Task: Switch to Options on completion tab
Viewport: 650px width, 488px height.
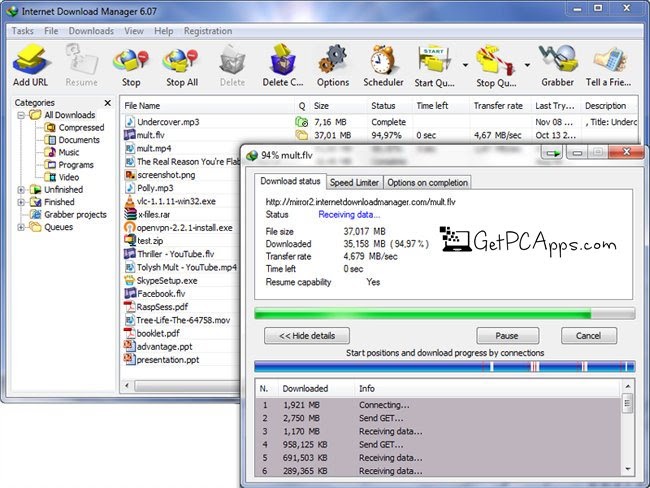Action: [427, 182]
